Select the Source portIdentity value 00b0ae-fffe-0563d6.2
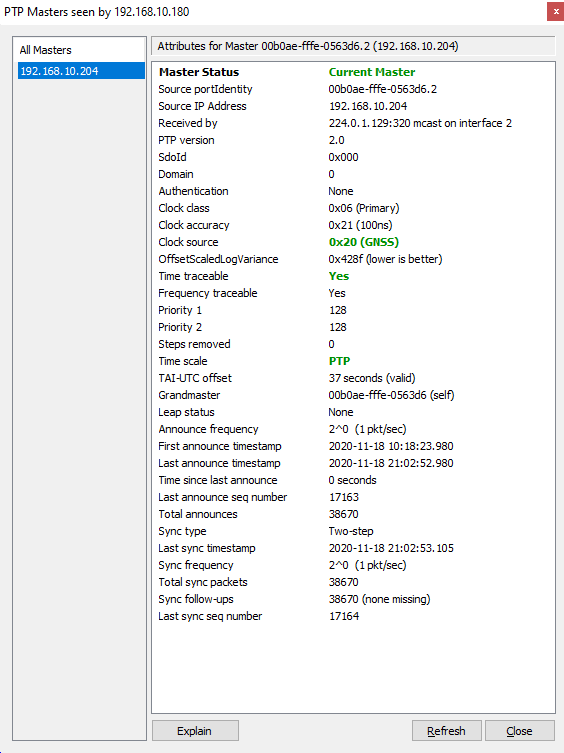 [x=382, y=89]
